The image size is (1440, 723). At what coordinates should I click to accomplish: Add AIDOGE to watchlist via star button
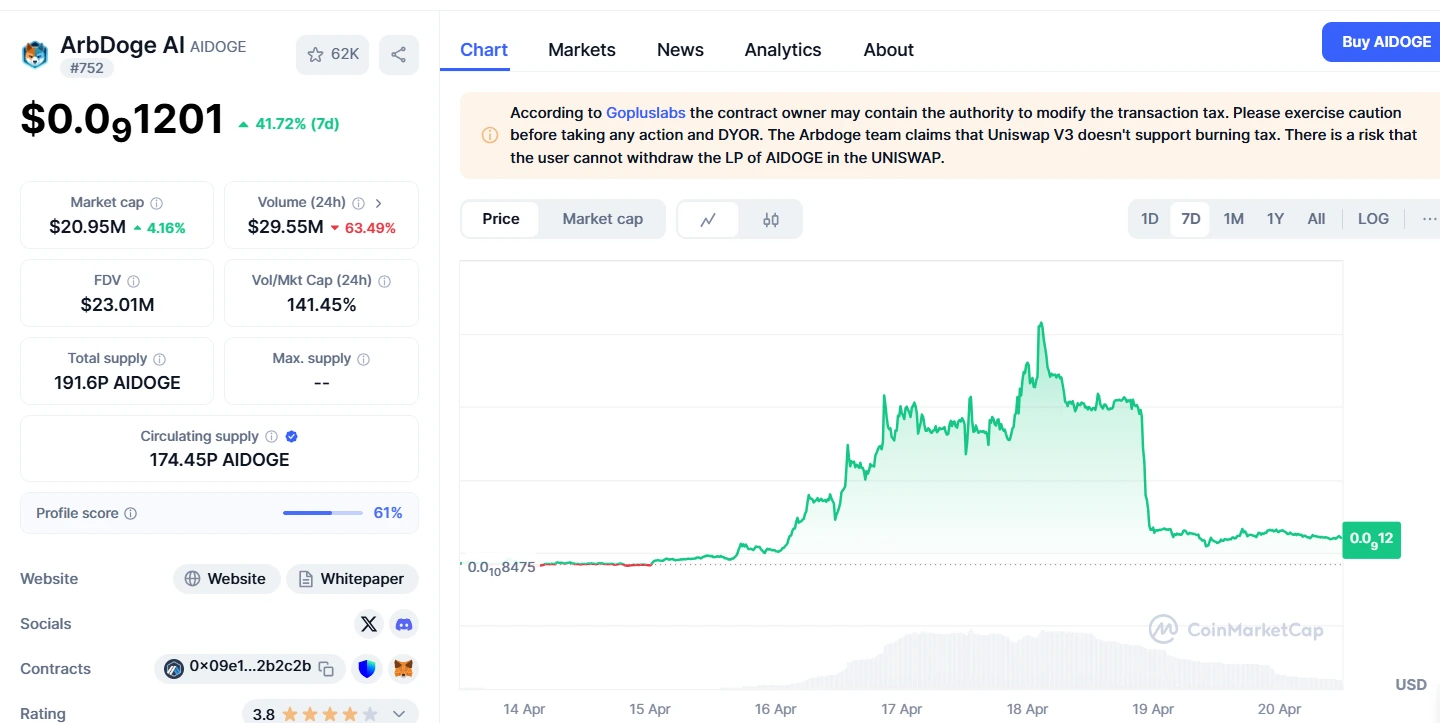(x=332, y=54)
